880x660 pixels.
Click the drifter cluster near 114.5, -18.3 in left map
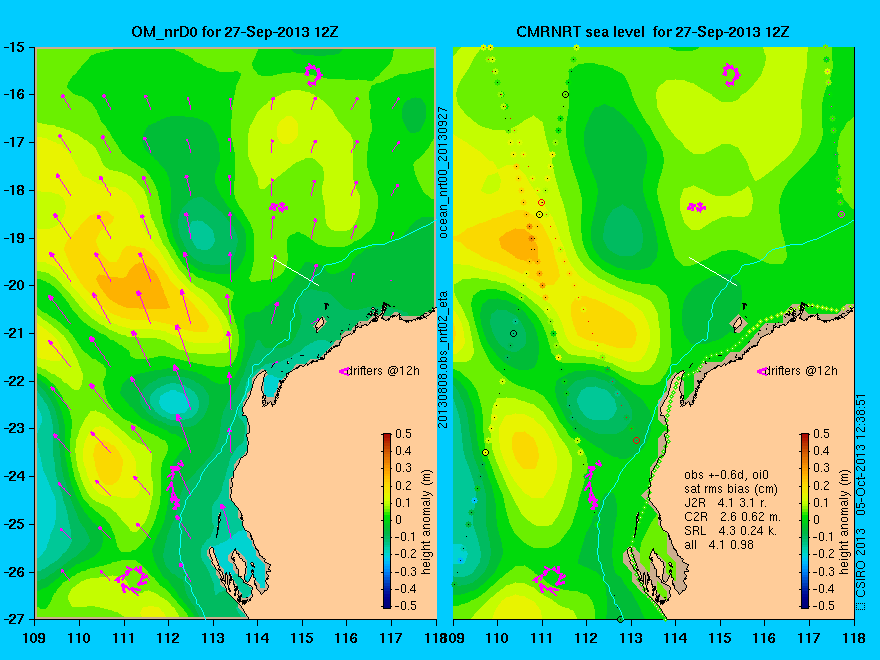(279, 207)
